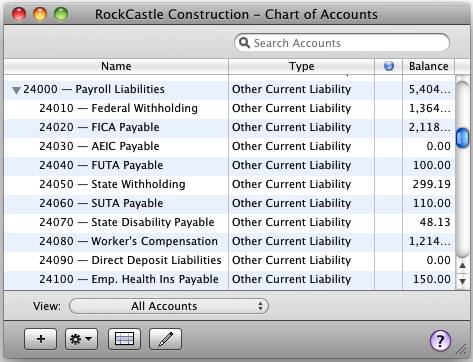Select the 24080 Worker's Compensation account
The width and height of the screenshot is (473, 362).
[x=230, y=241]
